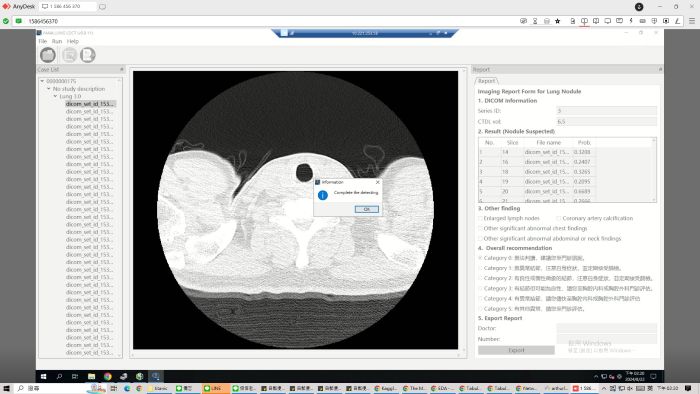Check Coronary artery calcification checkbox
Image resolution: width=700 pixels, height=394 pixels.
[558, 218]
